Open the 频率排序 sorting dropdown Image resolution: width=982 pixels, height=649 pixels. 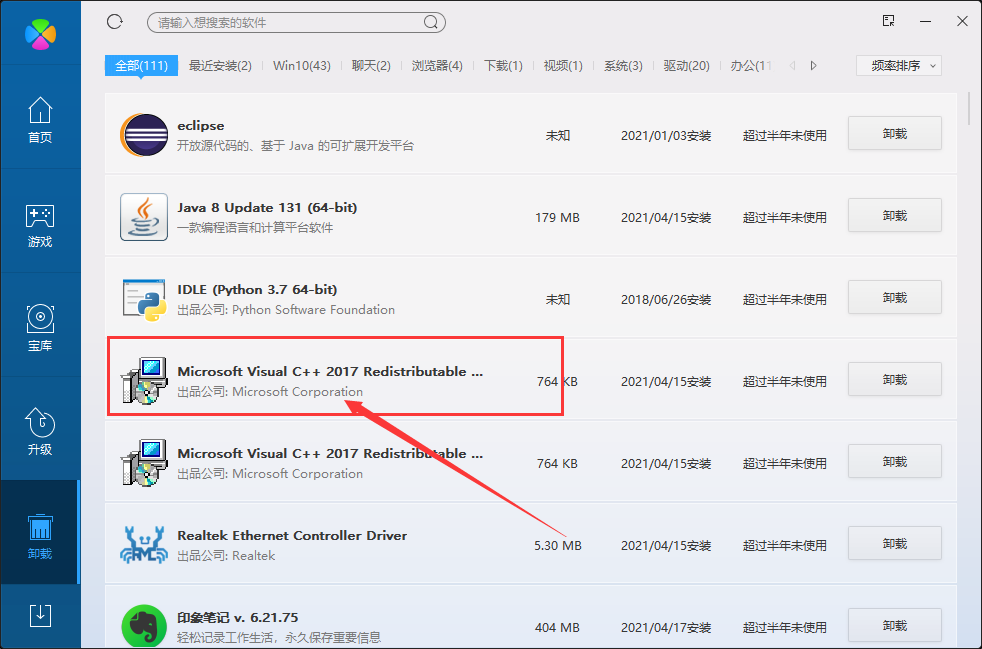click(x=897, y=64)
